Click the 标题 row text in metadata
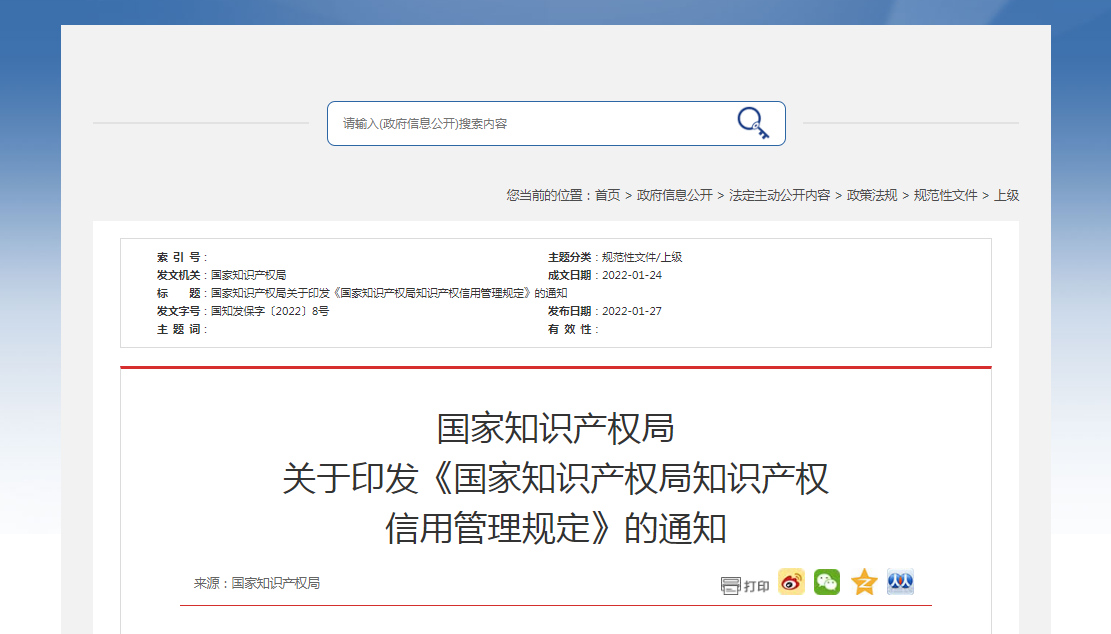Screen dimensions: 1111x634 pyautogui.click(x=389, y=293)
